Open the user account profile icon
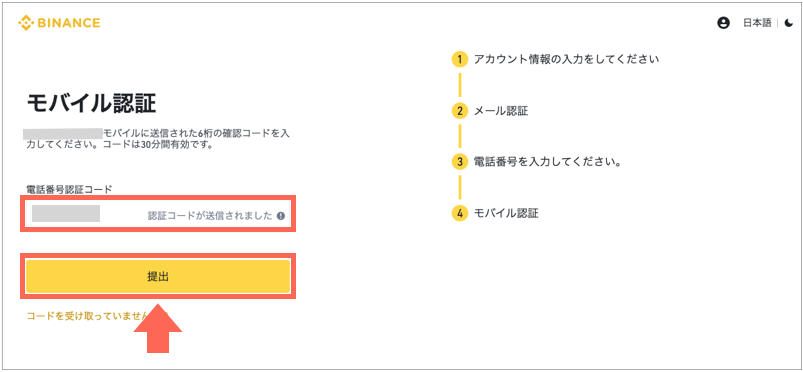 (723, 23)
